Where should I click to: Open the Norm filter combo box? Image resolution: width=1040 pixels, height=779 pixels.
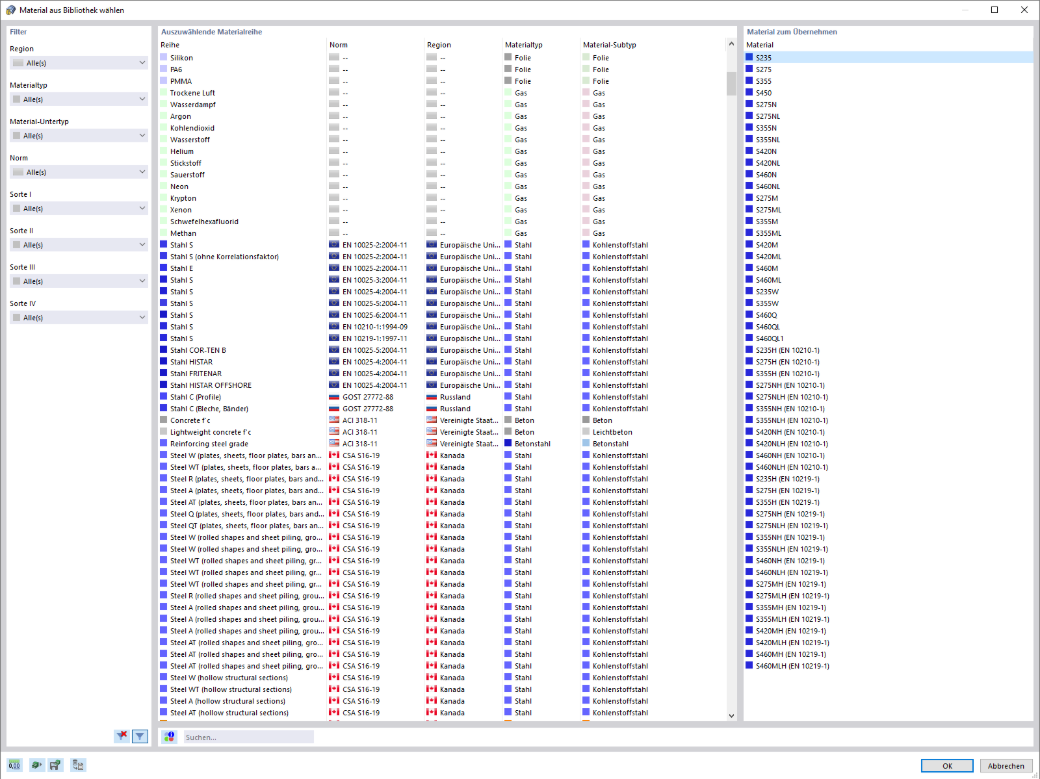point(78,172)
